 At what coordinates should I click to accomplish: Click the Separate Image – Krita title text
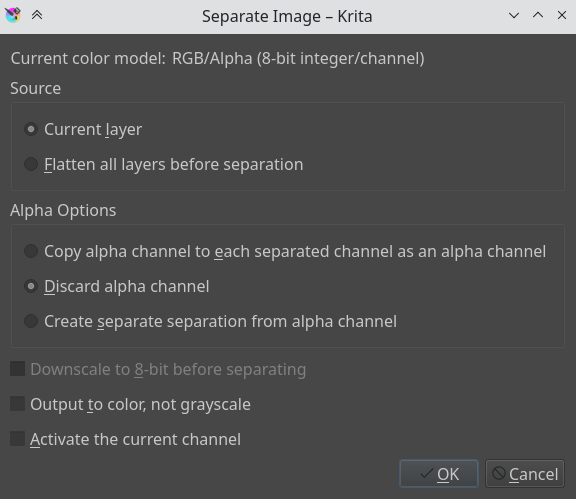pos(287,17)
